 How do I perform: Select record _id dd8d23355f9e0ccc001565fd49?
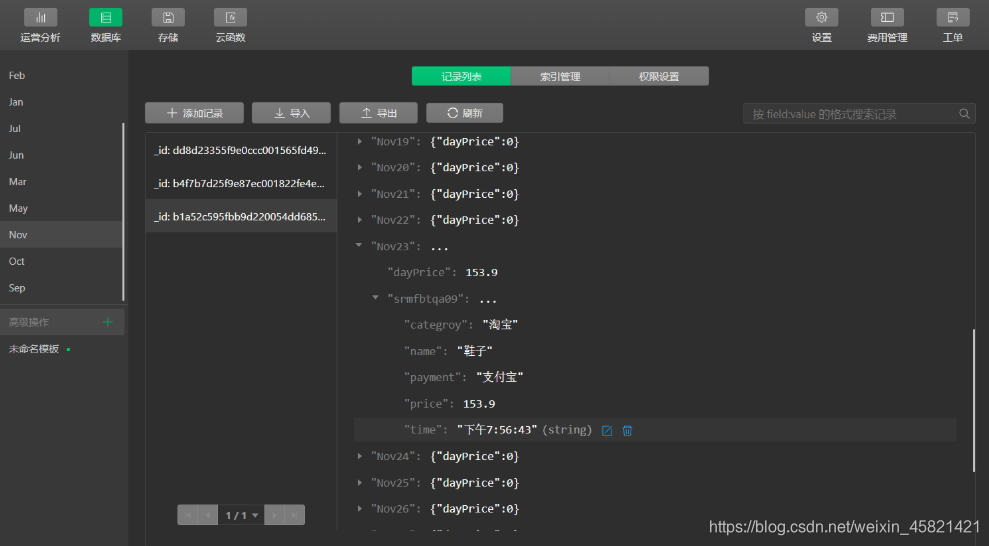click(241, 150)
